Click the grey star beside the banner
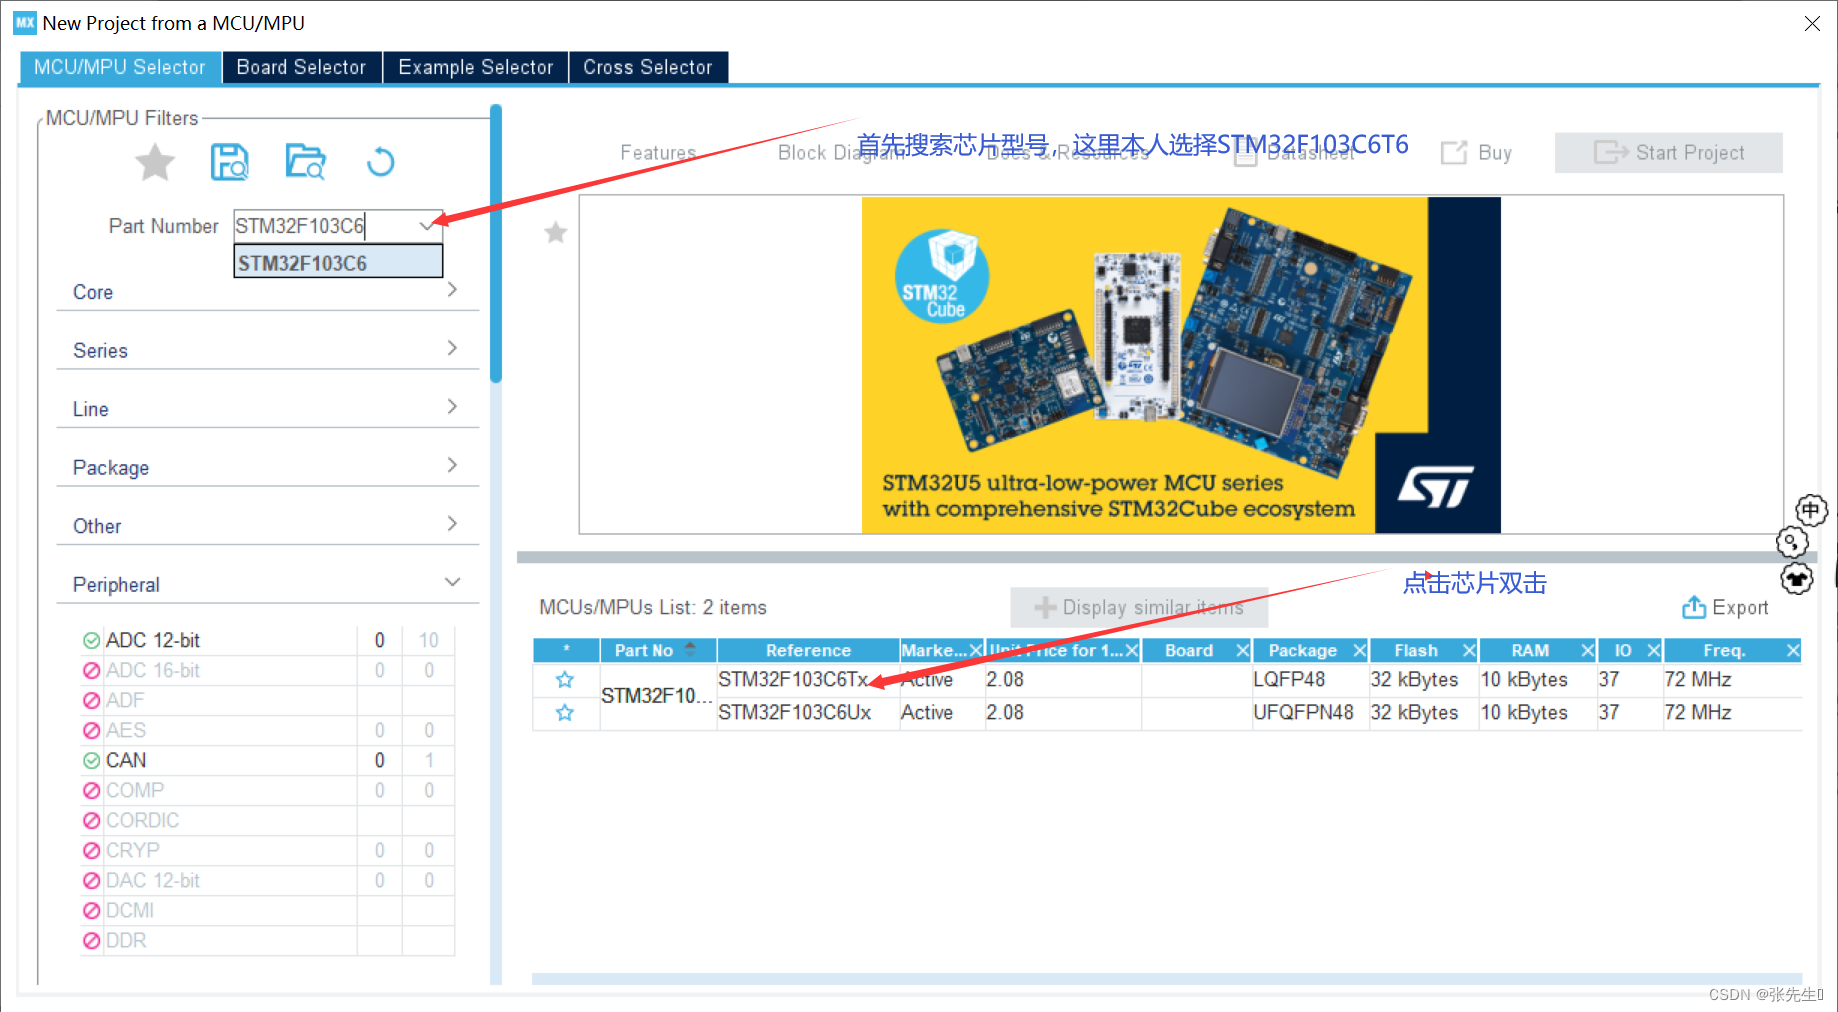This screenshot has height=1012, width=1838. (556, 233)
